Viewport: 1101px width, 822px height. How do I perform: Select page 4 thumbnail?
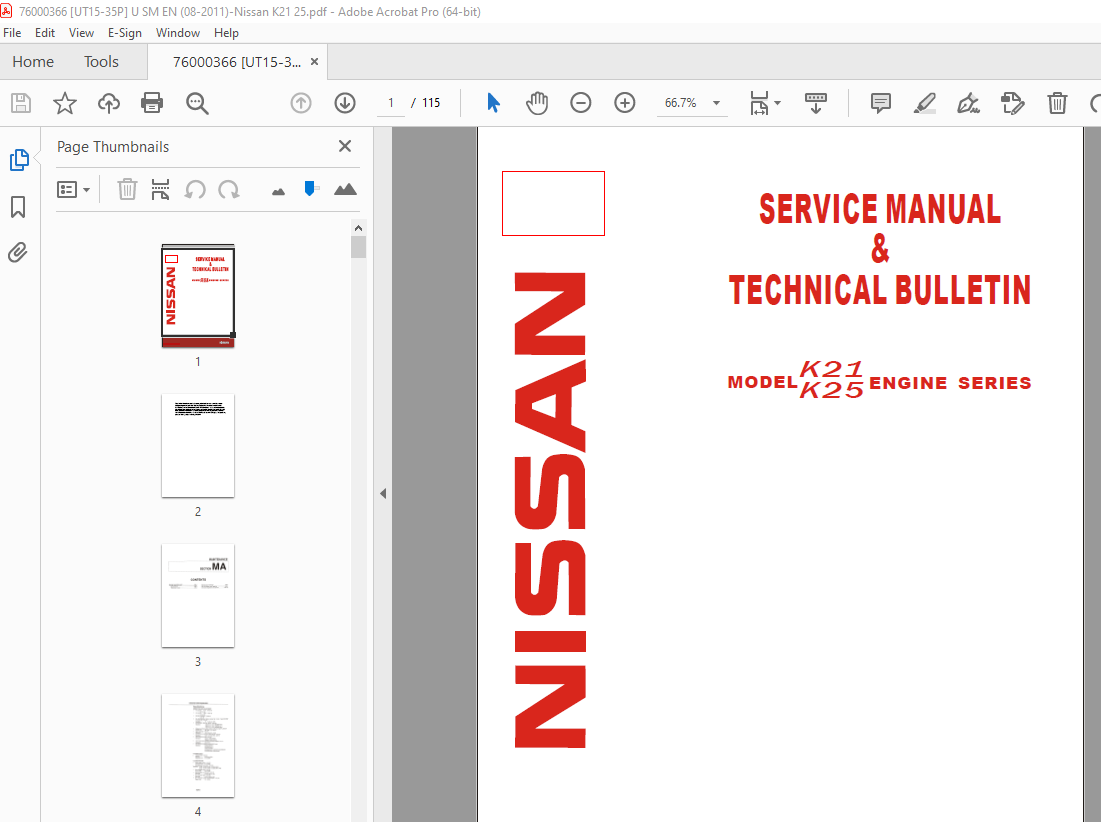pos(198,745)
